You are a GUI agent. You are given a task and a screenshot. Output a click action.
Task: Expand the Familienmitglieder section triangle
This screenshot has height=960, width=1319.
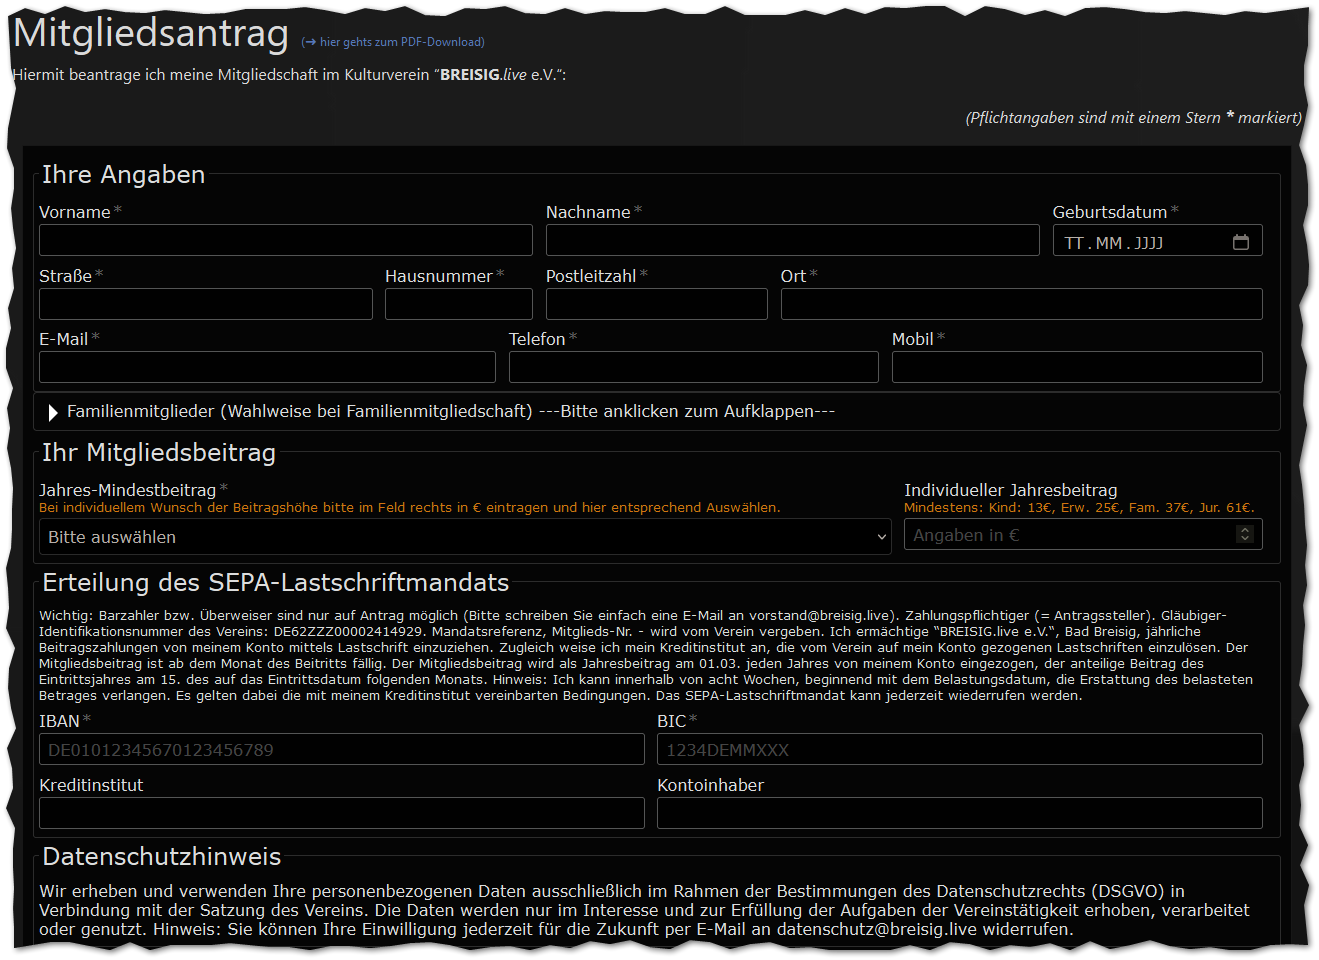click(53, 412)
